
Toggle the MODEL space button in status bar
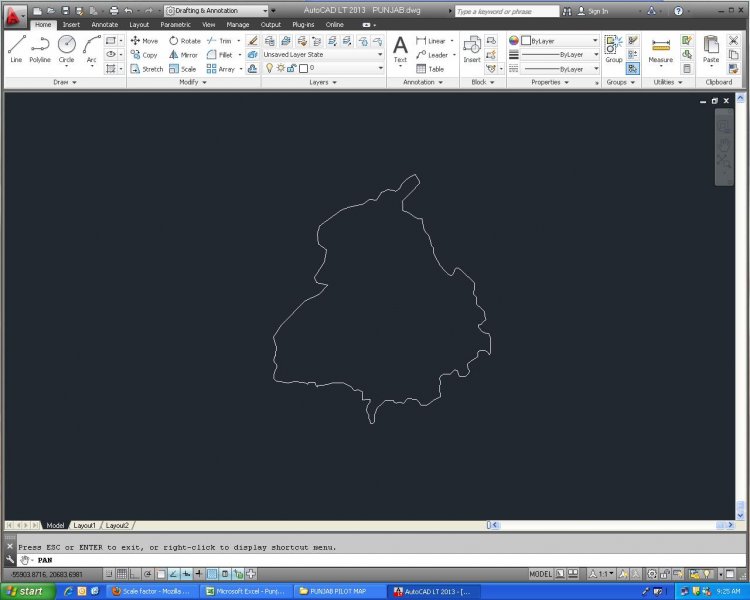[540, 574]
